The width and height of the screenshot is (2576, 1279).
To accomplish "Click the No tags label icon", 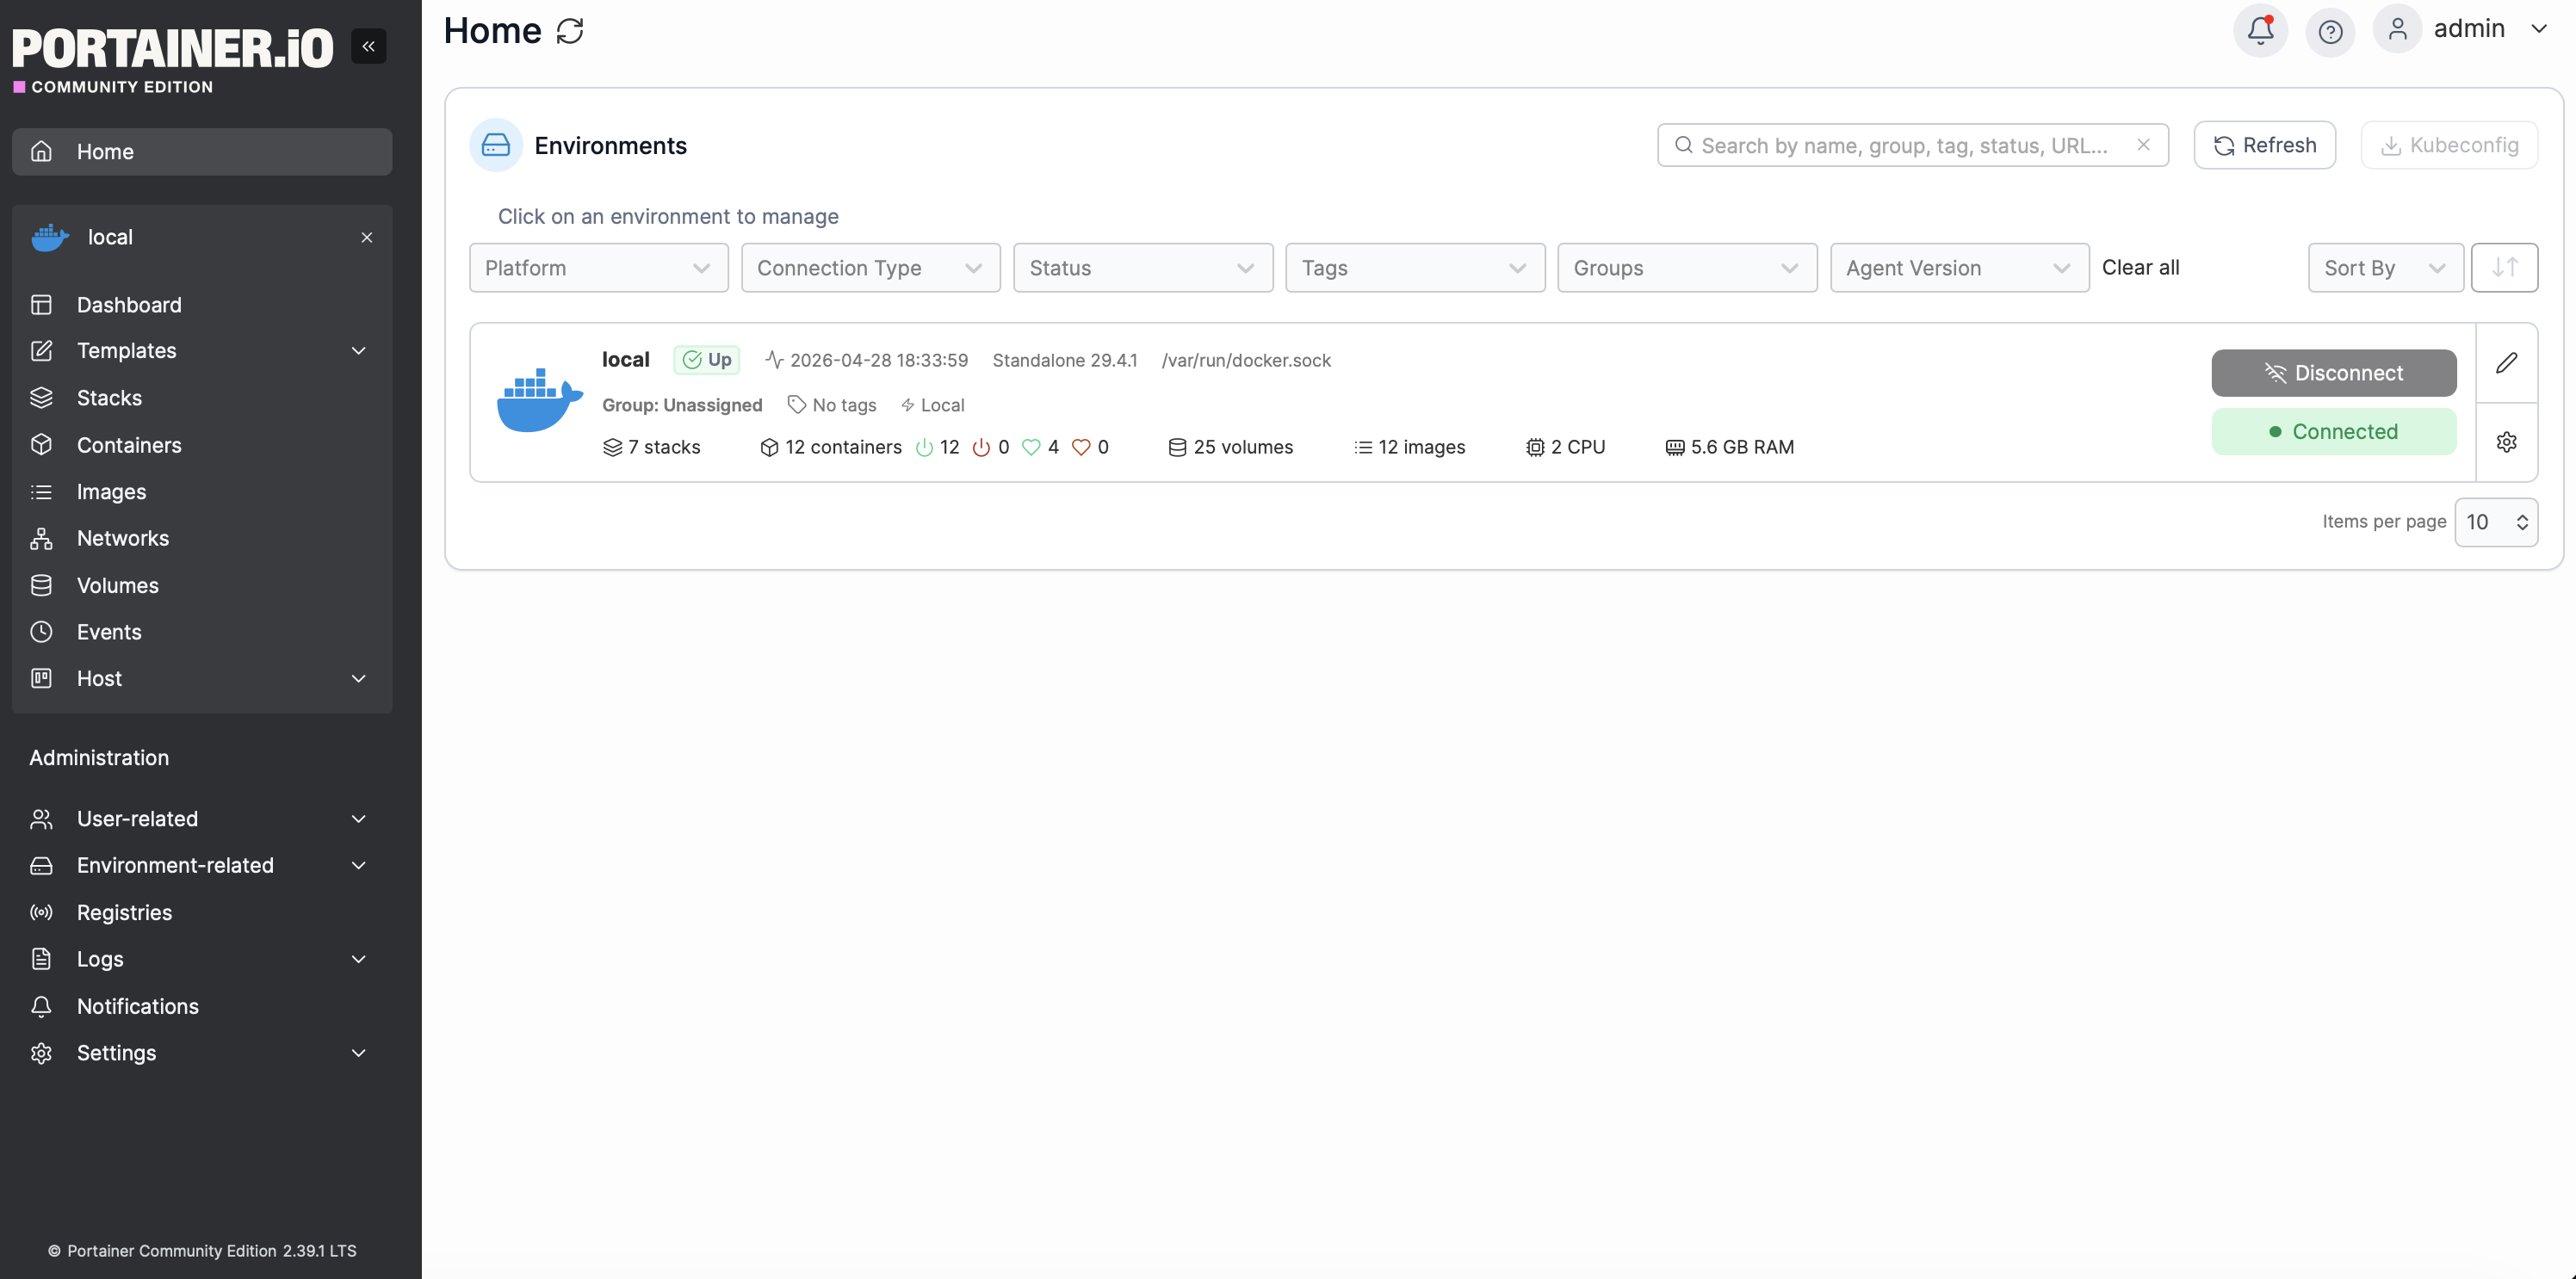I will pos(796,404).
